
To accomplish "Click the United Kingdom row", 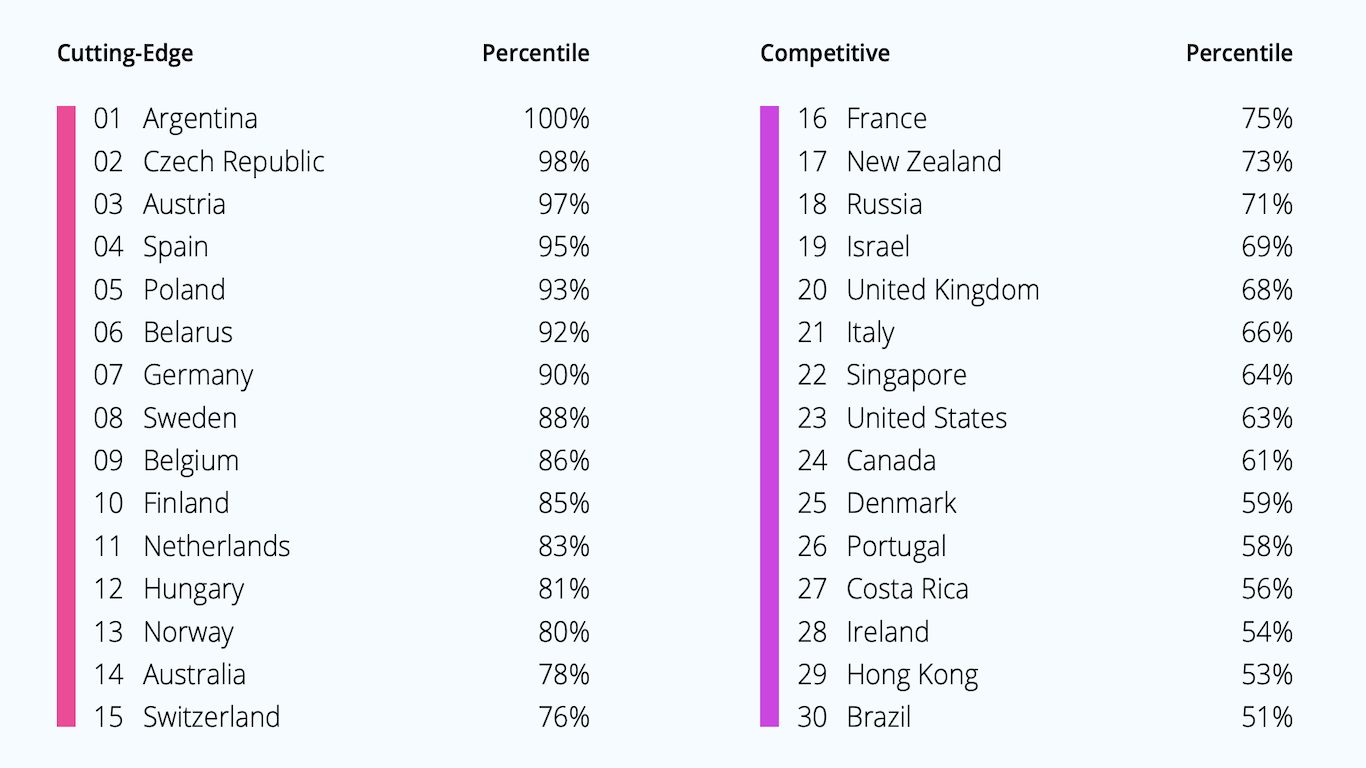I will [1045, 290].
